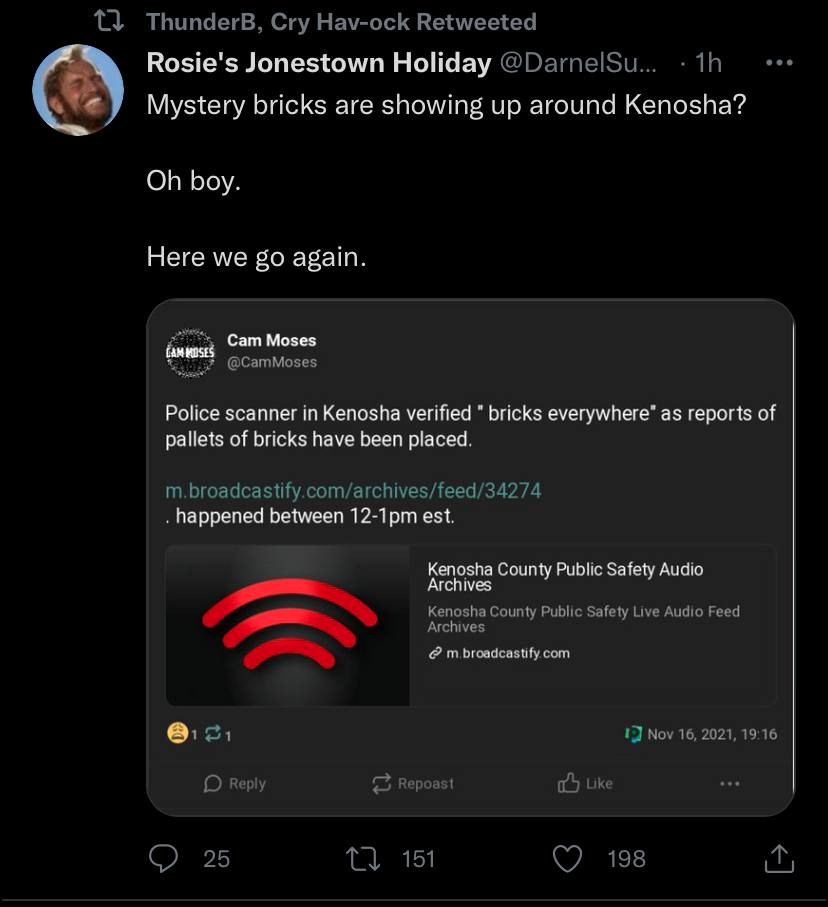This screenshot has height=907, width=828.
Task: Tap the @CamMoses handle
Action: coord(272,362)
